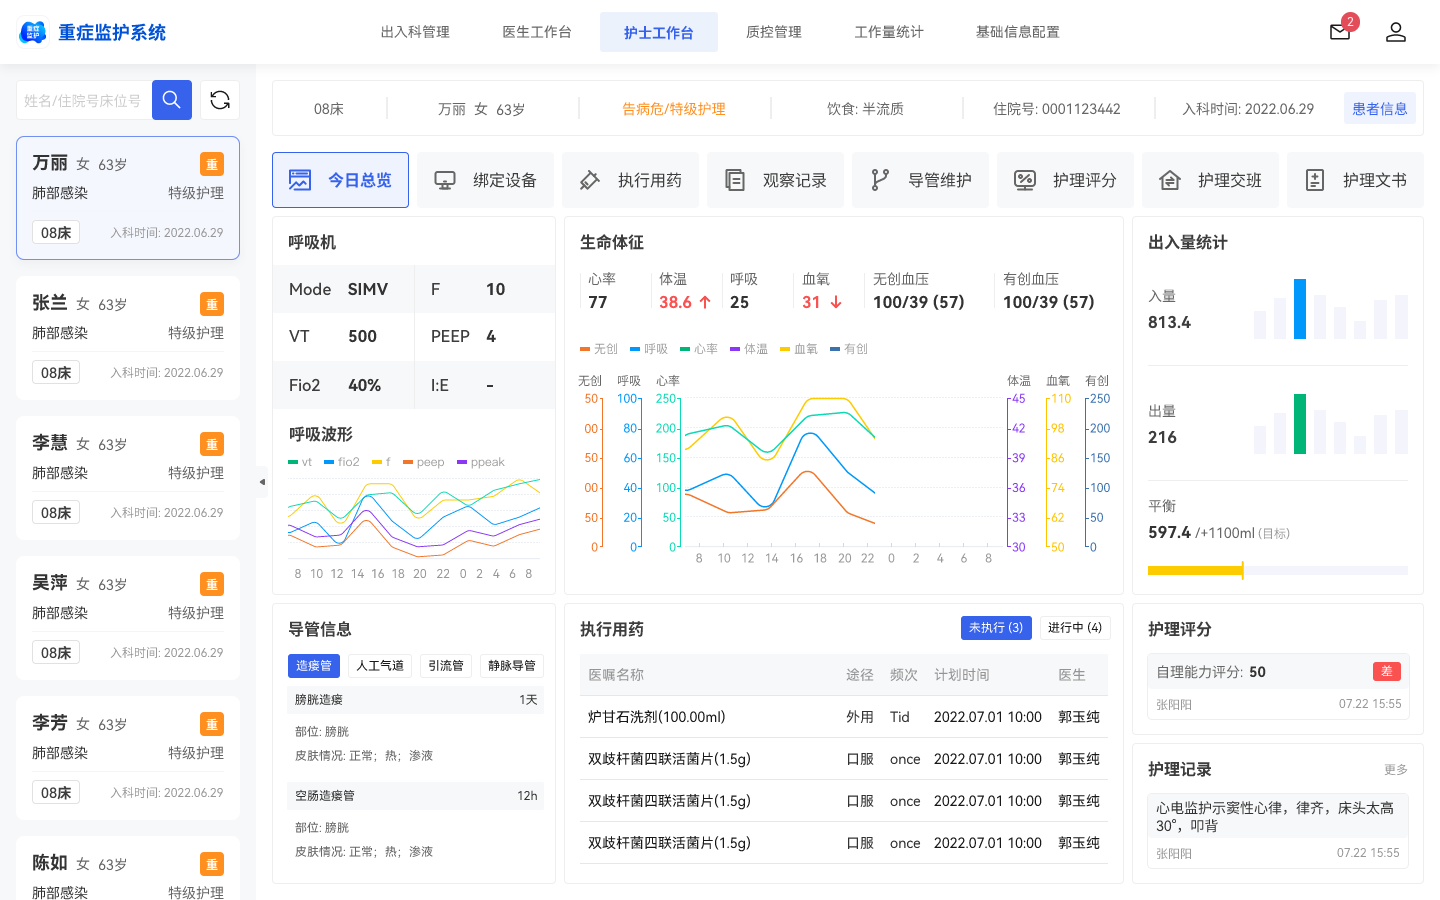Click the 重 badge on 张兰 card
The width and height of the screenshot is (1440, 900).
tap(212, 304)
